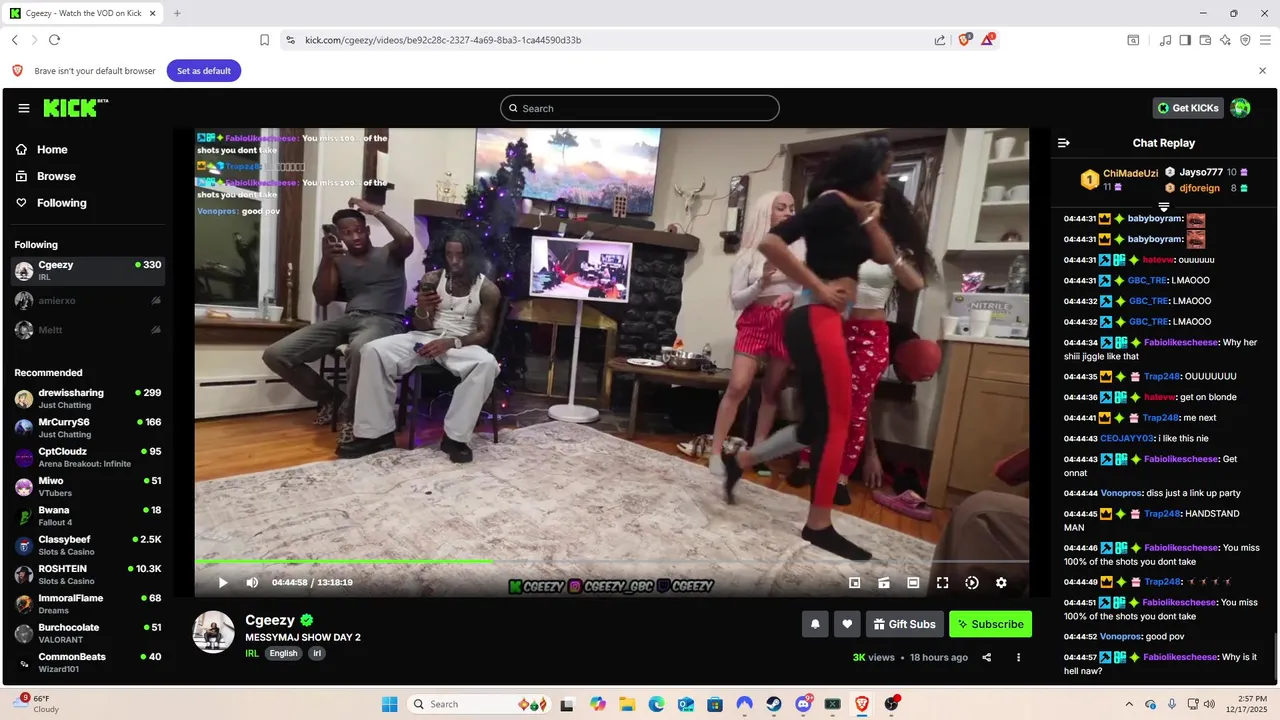Reload the page

pos(54,40)
